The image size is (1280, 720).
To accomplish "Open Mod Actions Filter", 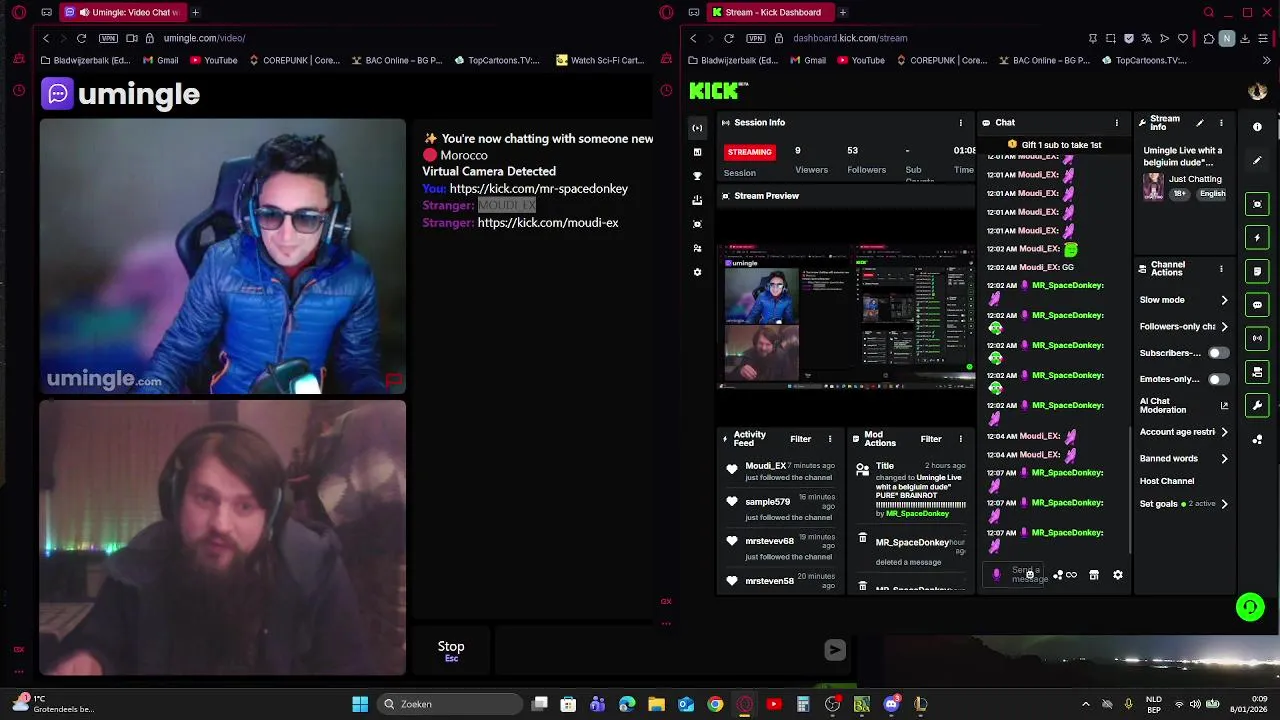I will pyautogui.click(x=931, y=439).
